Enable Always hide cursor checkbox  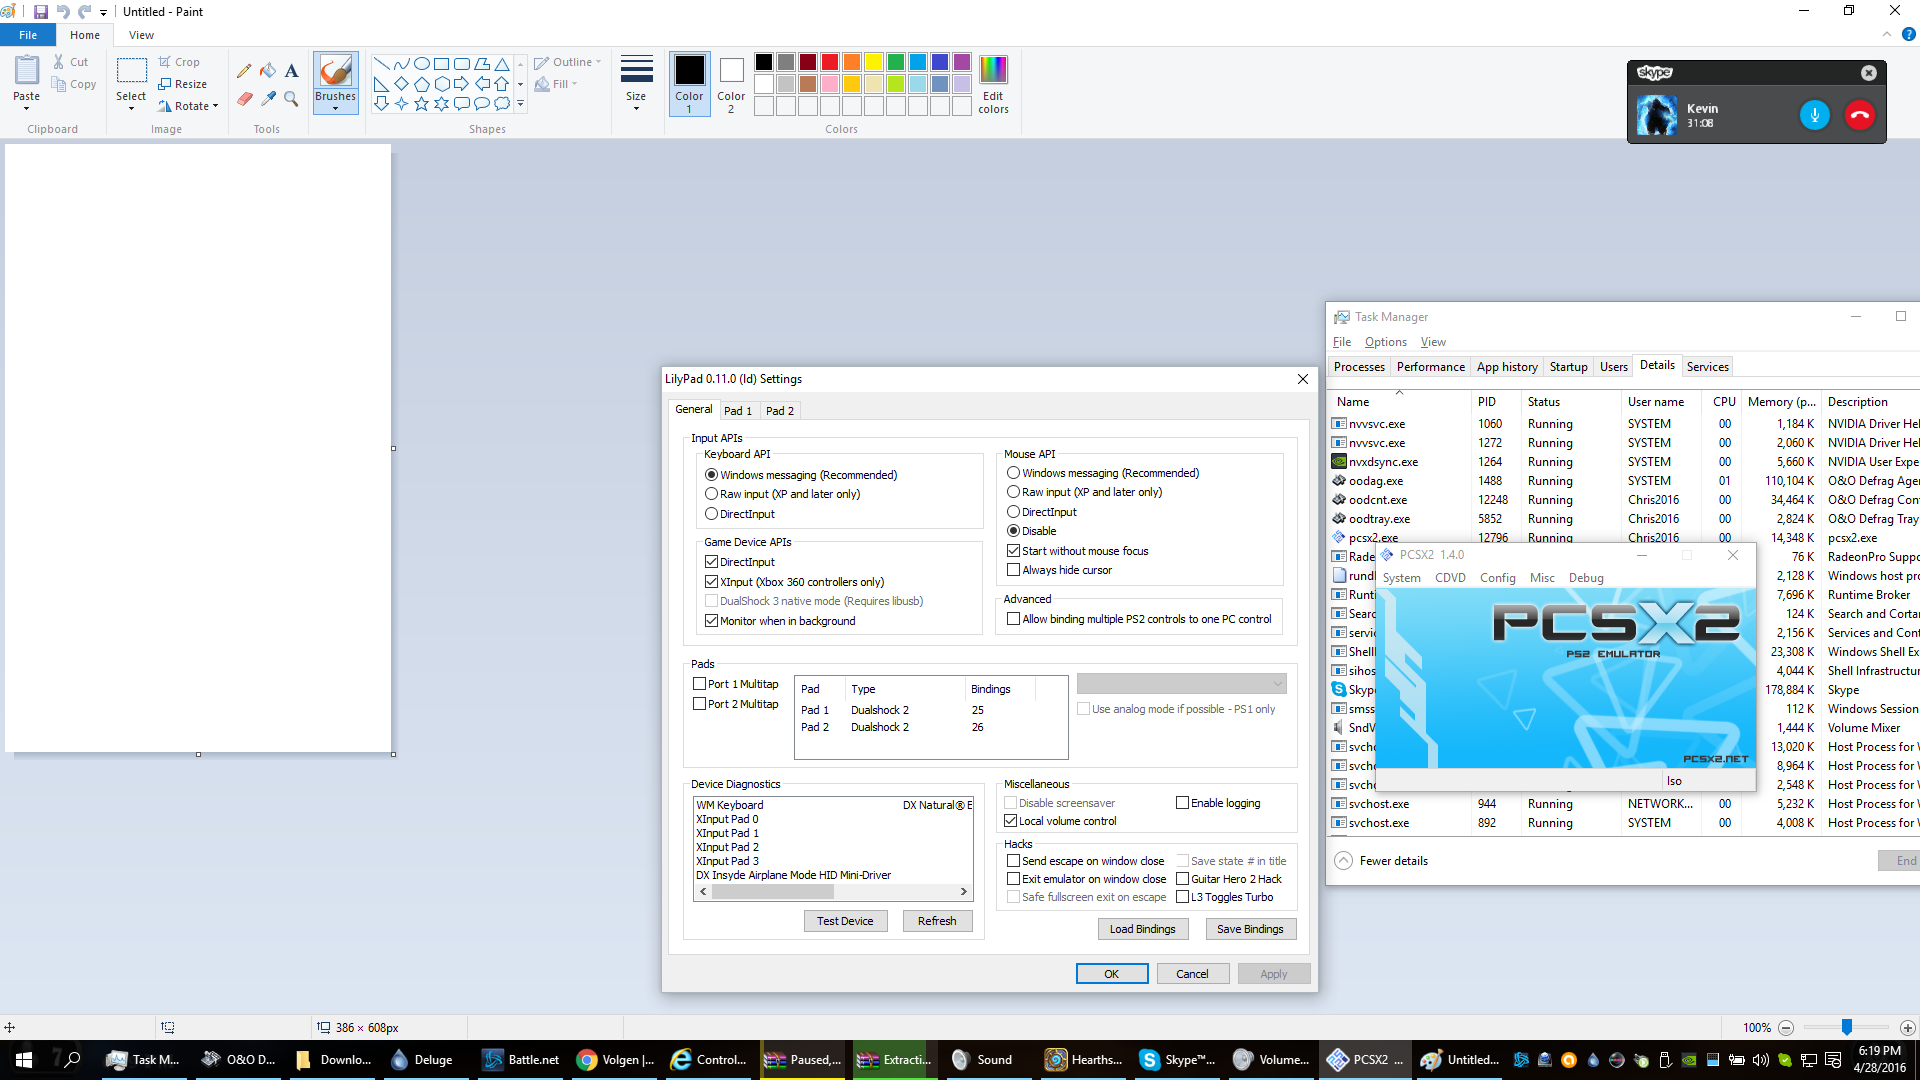1013,570
